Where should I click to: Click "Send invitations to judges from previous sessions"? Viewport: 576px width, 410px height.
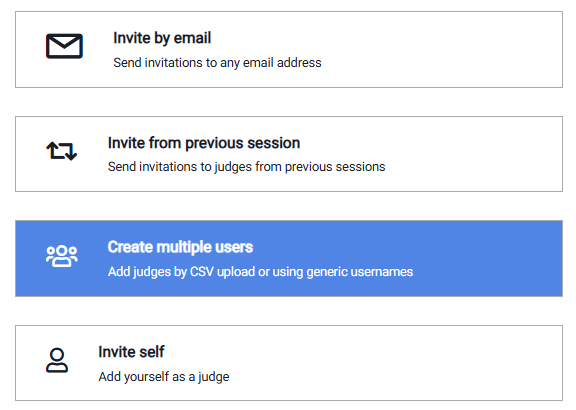246,167
